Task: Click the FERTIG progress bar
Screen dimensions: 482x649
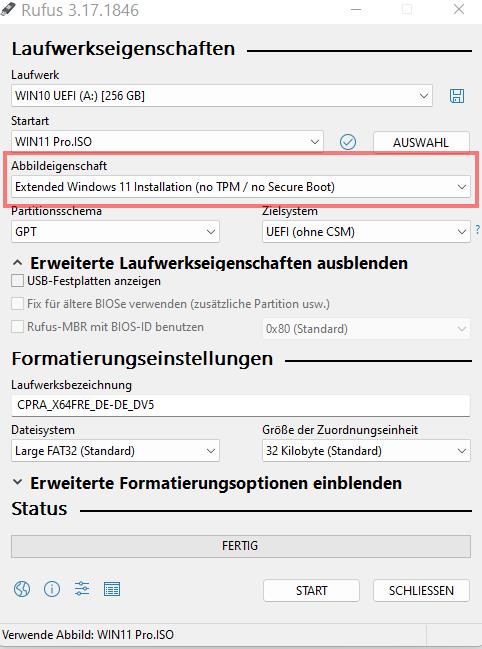Action: coord(241,546)
